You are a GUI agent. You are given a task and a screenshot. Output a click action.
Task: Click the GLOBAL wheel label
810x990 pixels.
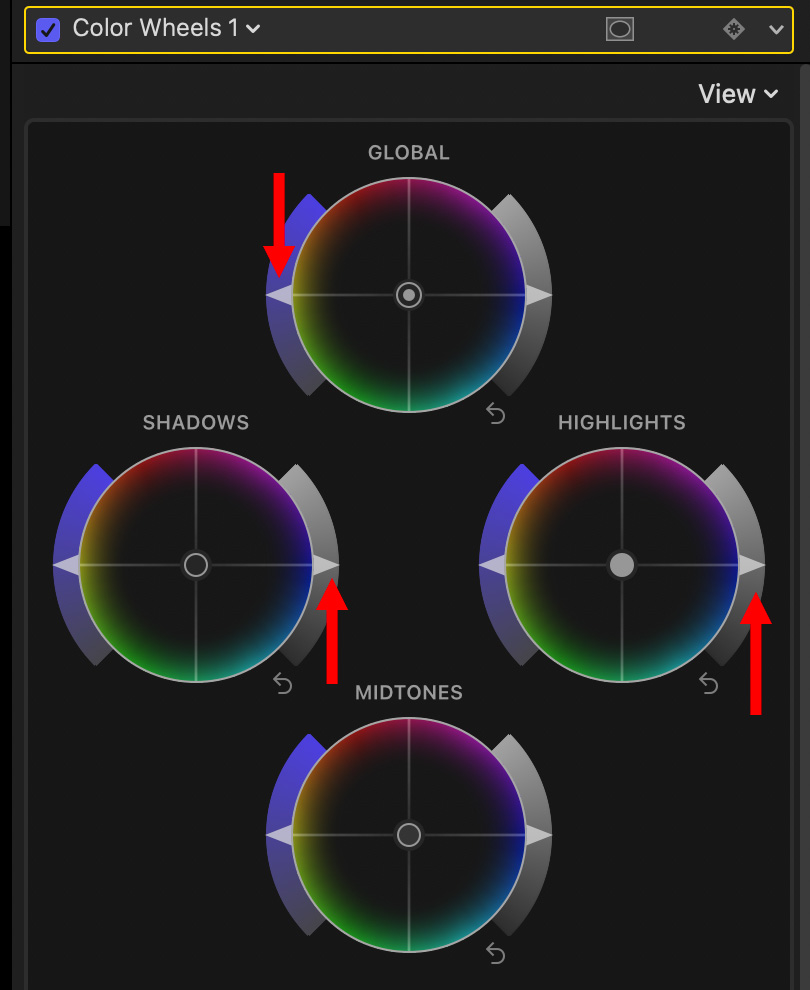pos(409,153)
